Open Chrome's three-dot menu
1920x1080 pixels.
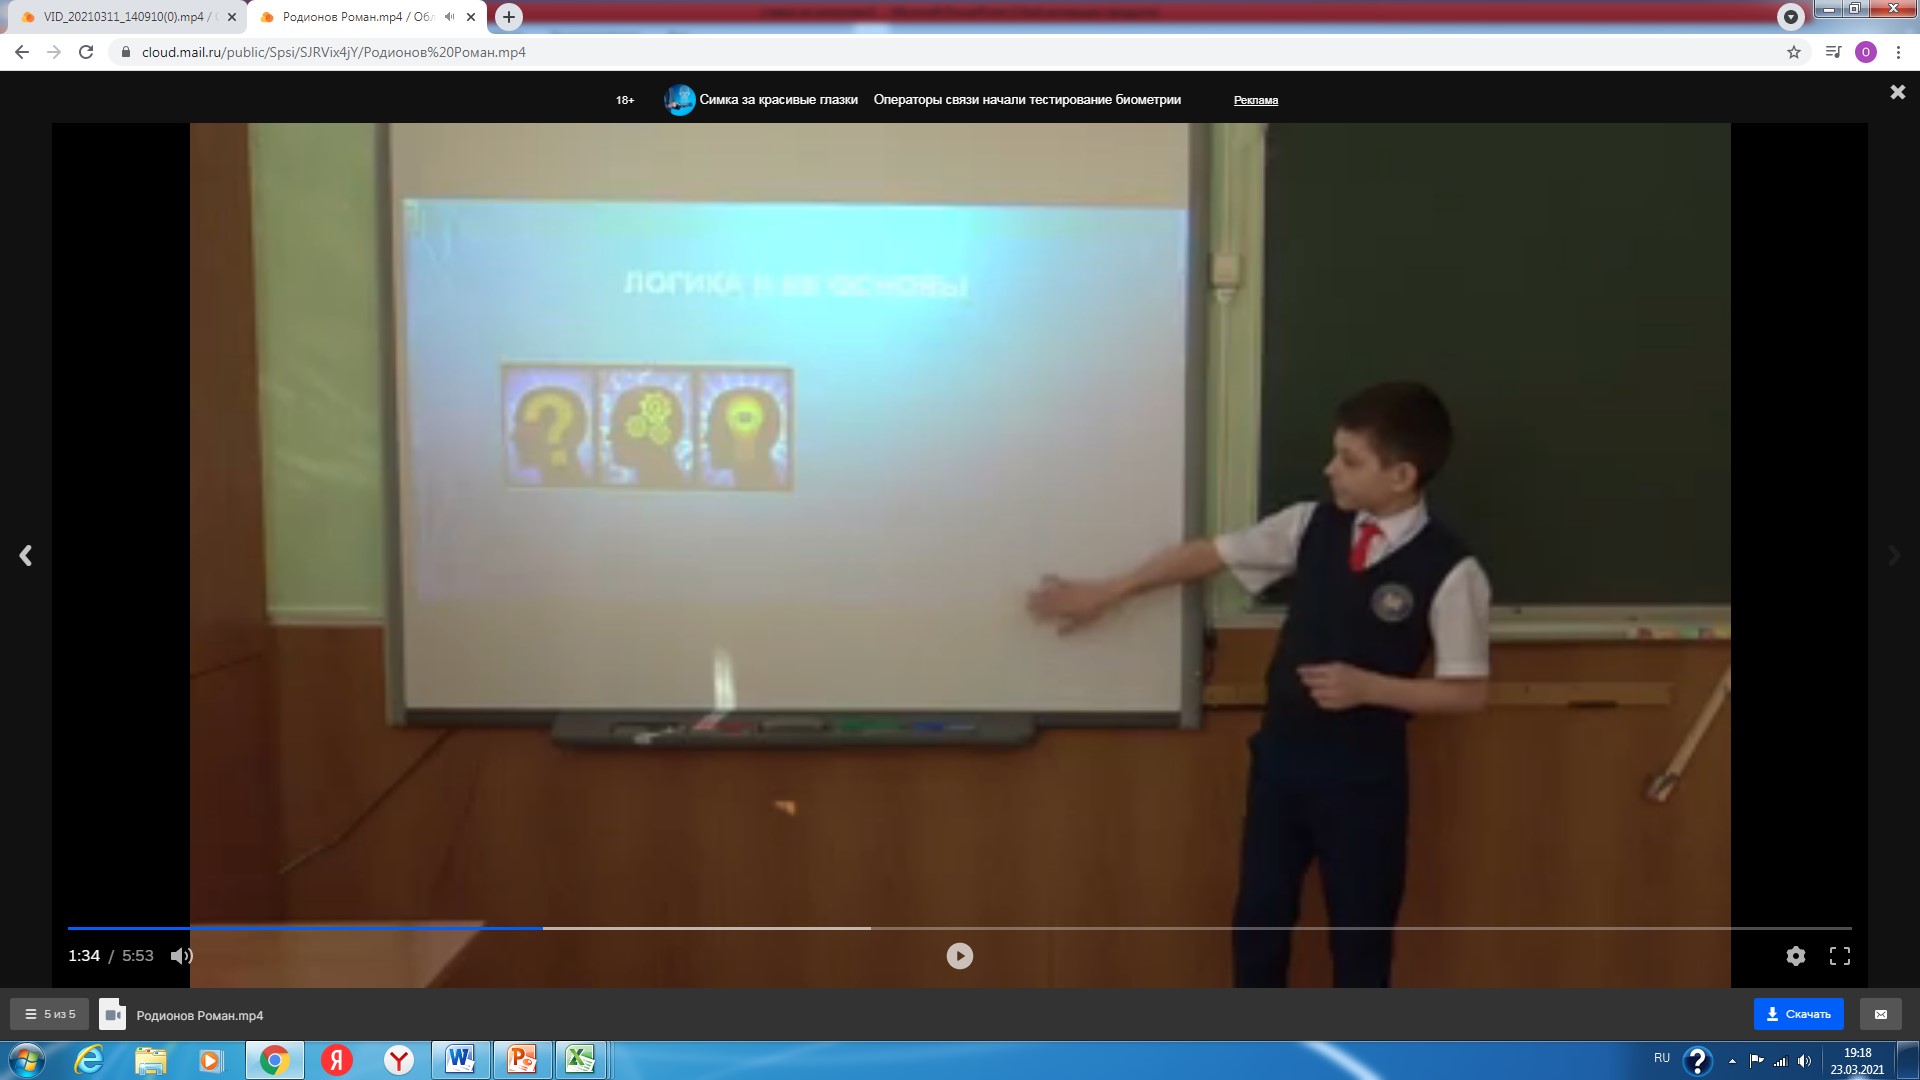click(x=1898, y=52)
